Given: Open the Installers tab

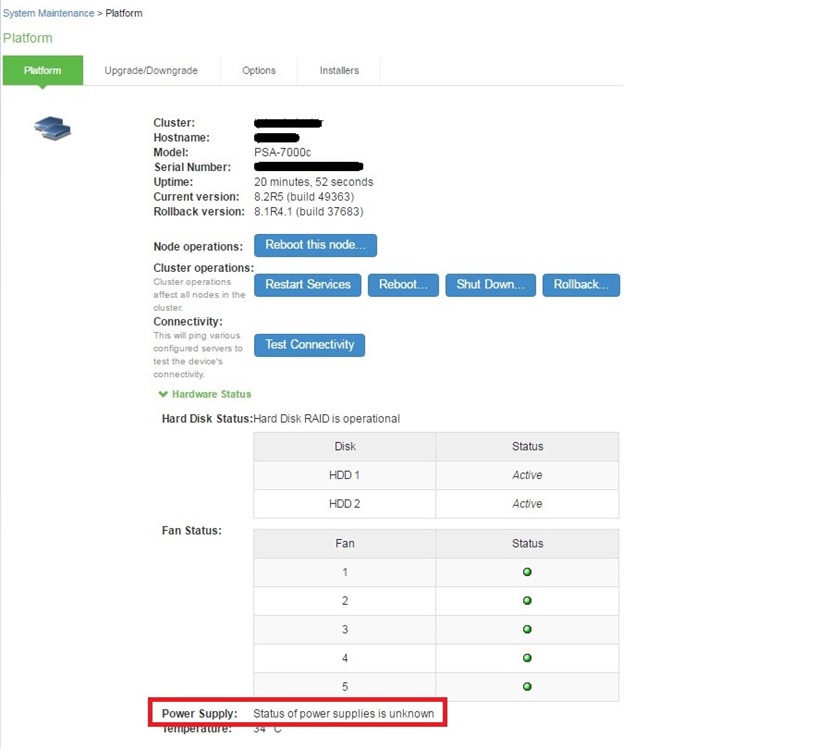Looking at the screenshot, I should tap(339, 70).
